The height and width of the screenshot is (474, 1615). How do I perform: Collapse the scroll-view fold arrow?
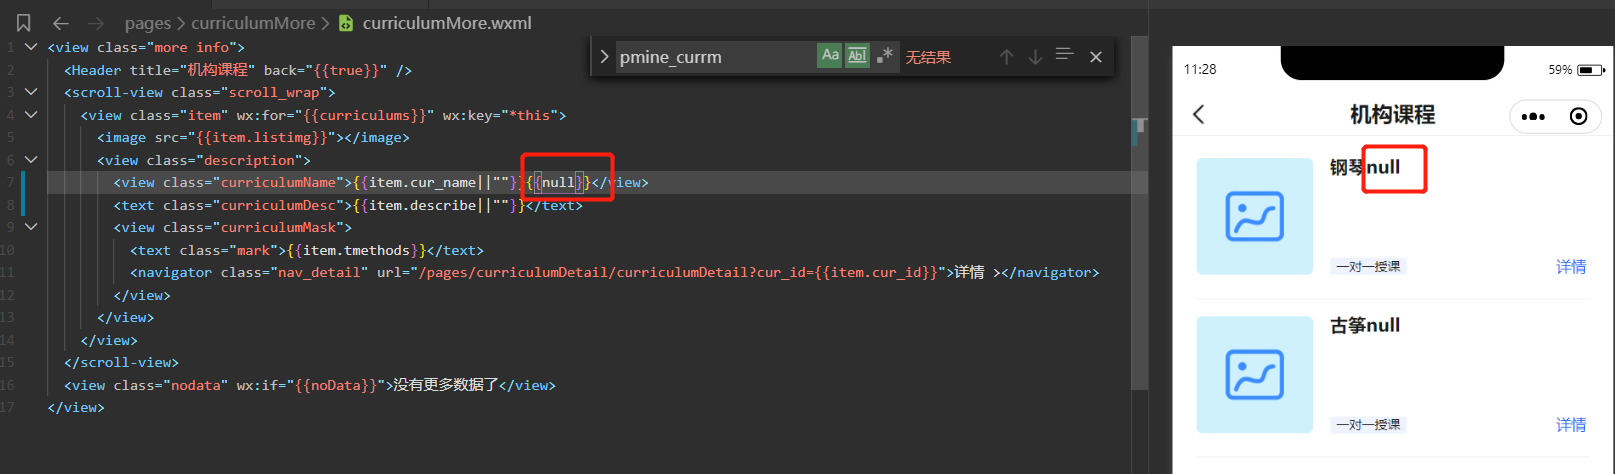tap(31, 92)
